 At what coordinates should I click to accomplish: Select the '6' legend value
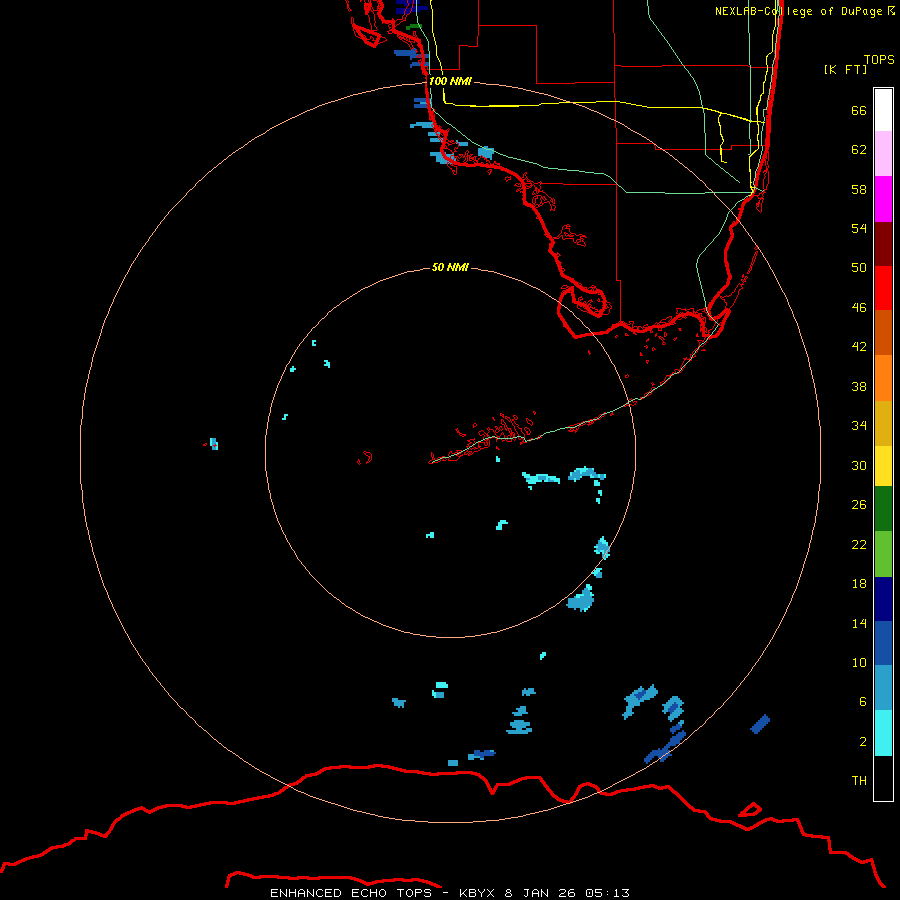[x=863, y=702]
